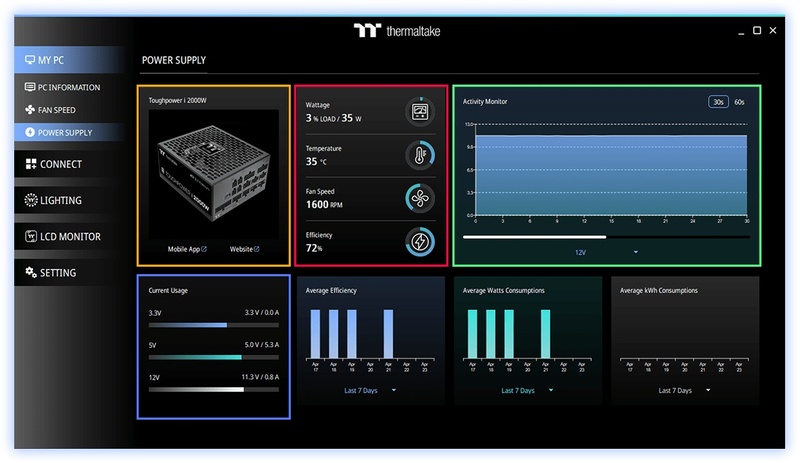Viewport: 800px width, 463px height.
Task: Click the wattage meter icon
Action: 420,111
